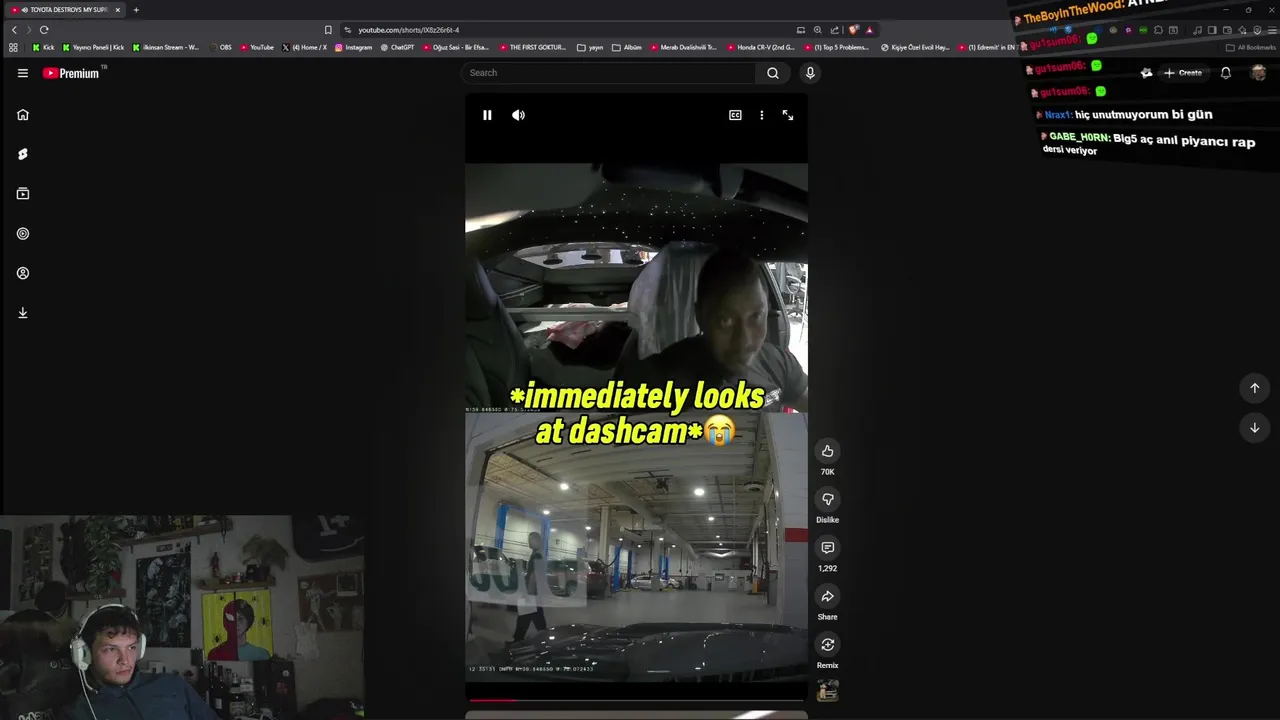1280x720 pixels.
Task: Open the three-dot more options on the player
Action: [761, 115]
